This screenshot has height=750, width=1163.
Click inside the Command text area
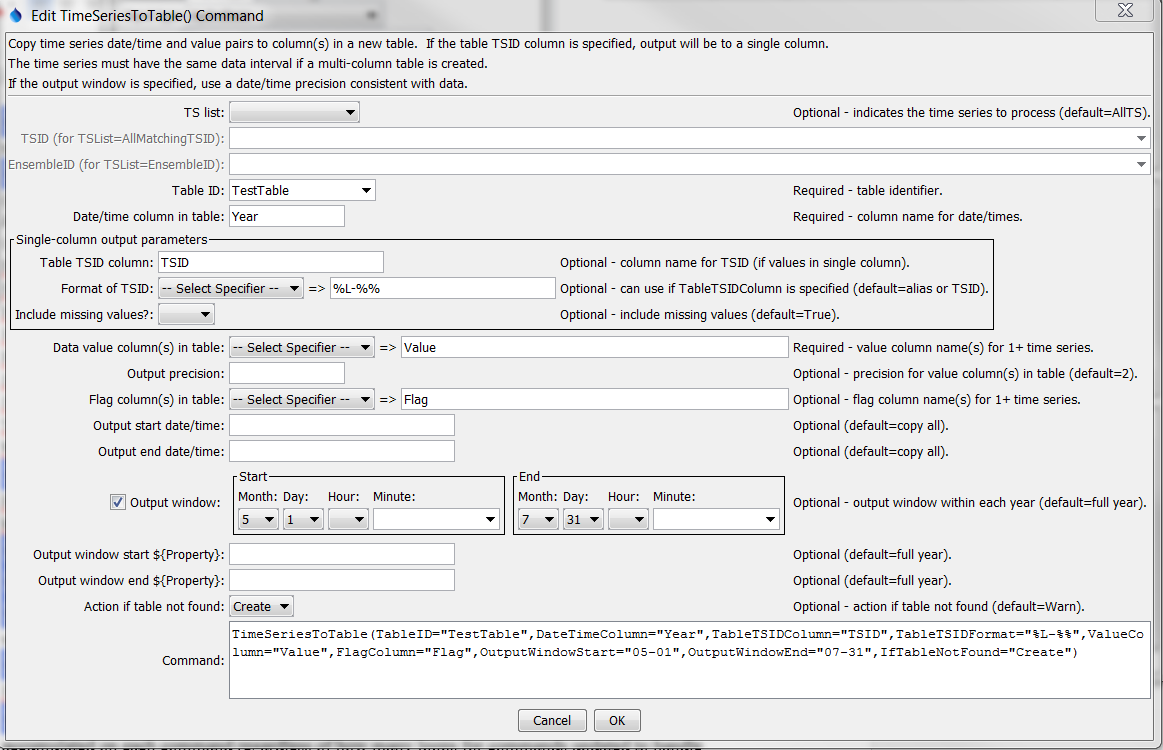pyautogui.click(x=689, y=660)
